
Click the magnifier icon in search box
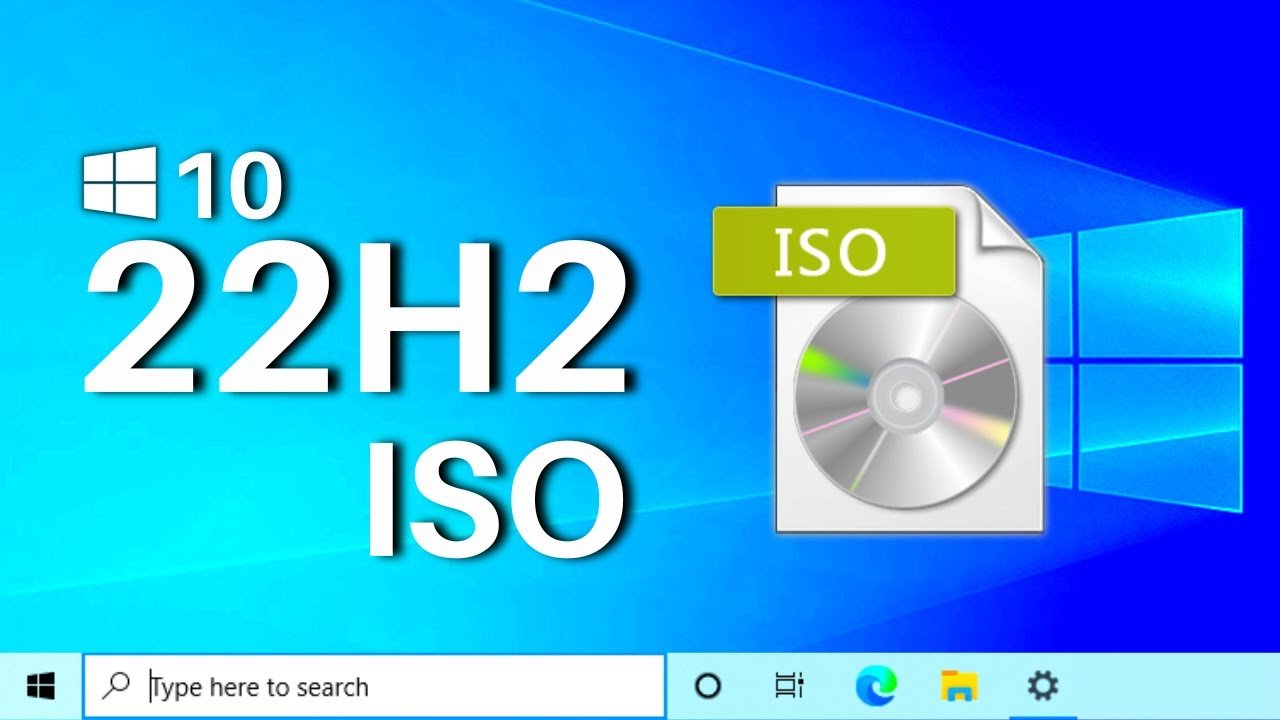point(117,686)
